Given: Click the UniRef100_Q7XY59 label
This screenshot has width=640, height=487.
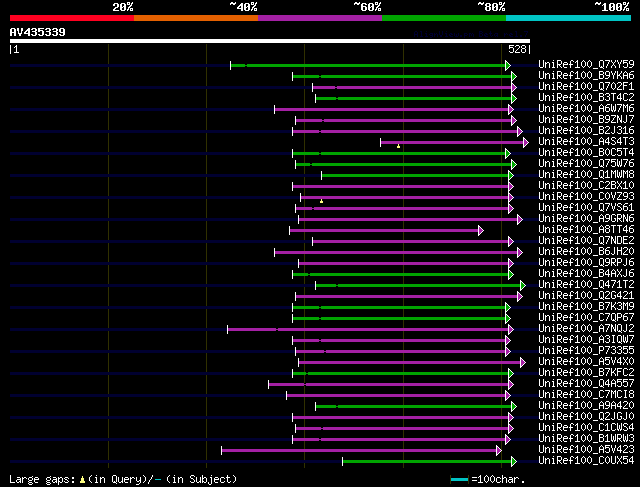Looking at the screenshot, I should tap(586, 64).
